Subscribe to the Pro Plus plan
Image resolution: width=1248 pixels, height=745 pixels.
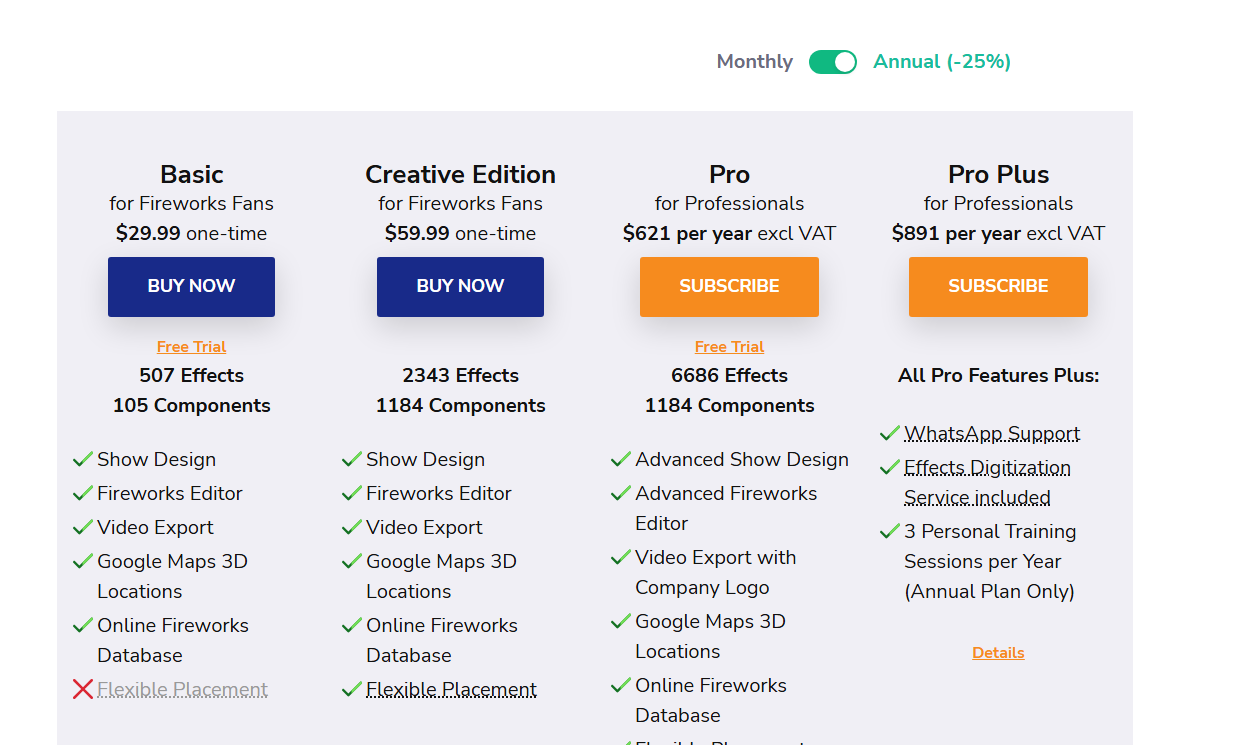[998, 287]
